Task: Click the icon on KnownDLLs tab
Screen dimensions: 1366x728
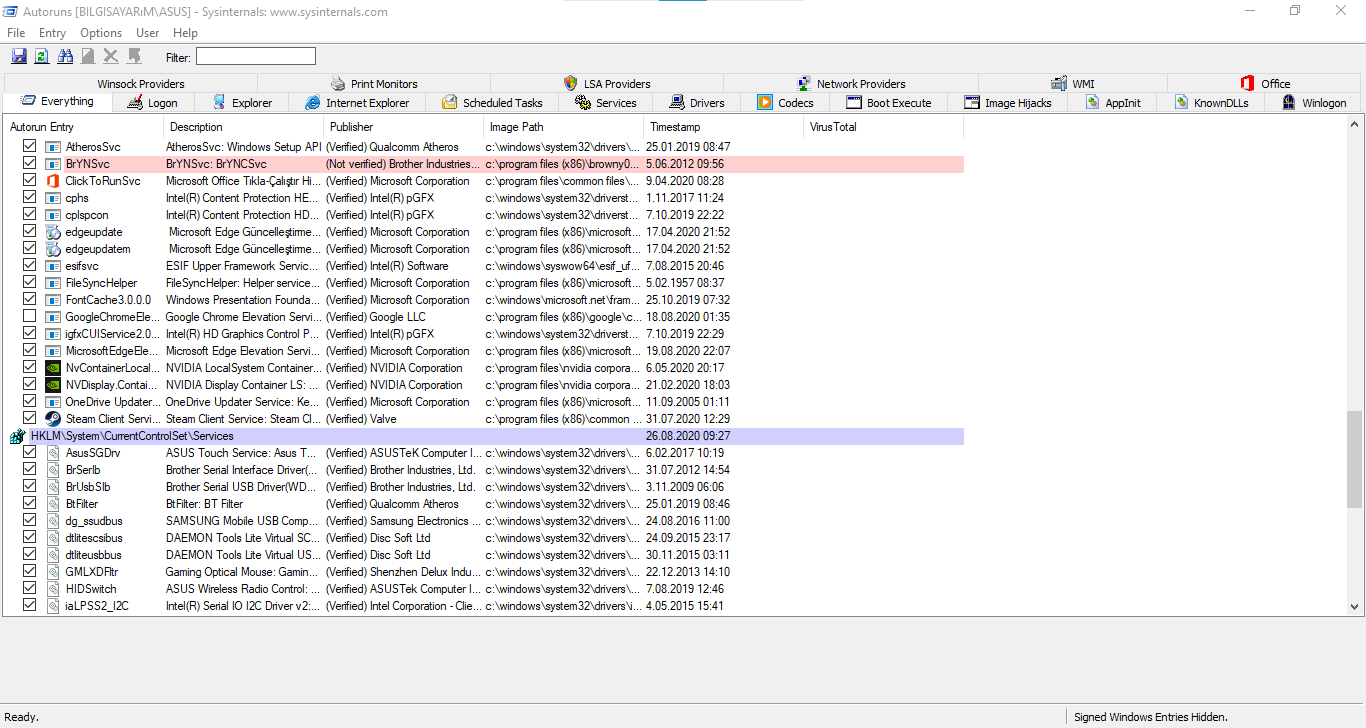Action: [1182, 102]
